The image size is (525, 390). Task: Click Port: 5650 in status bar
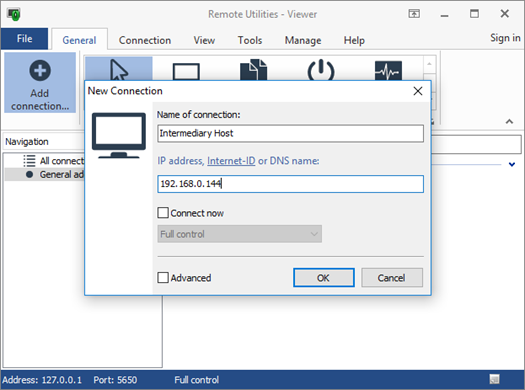click(x=115, y=380)
